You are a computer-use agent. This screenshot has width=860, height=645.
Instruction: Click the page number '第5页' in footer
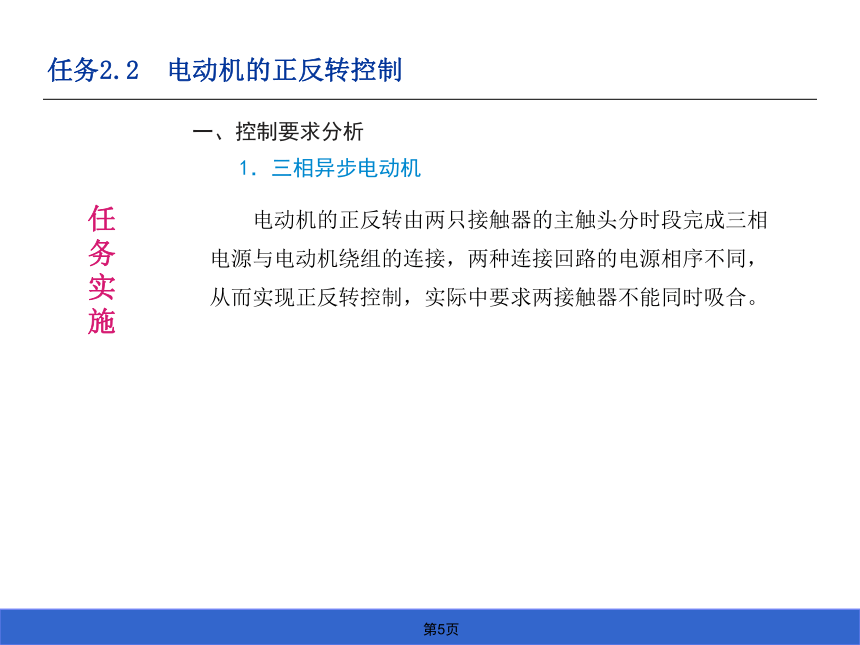pyautogui.click(x=440, y=629)
